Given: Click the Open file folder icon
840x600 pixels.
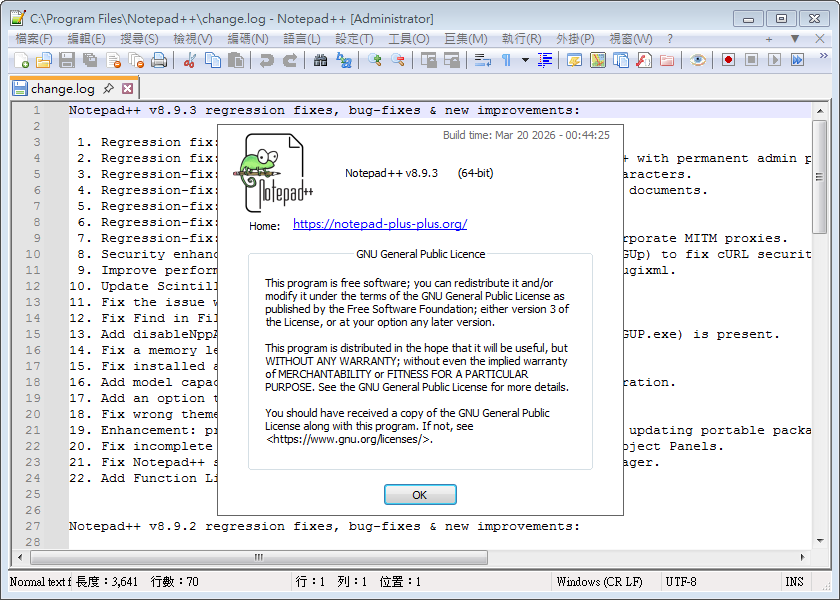Looking at the screenshot, I should pos(44,60).
